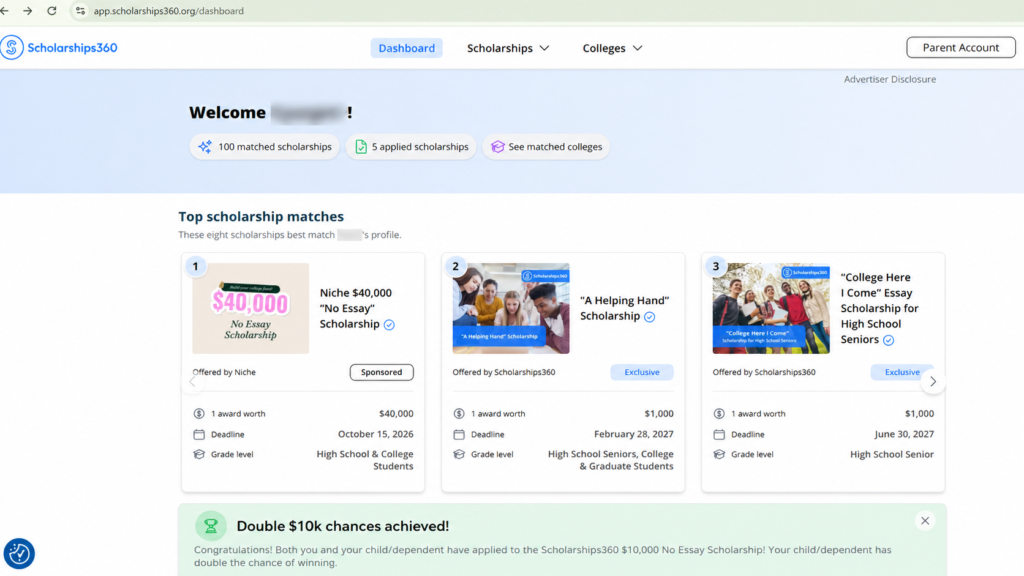Viewport: 1024px width, 576px height.
Task: Click the $40,000 award amount text
Action: click(x=396, y=413)
